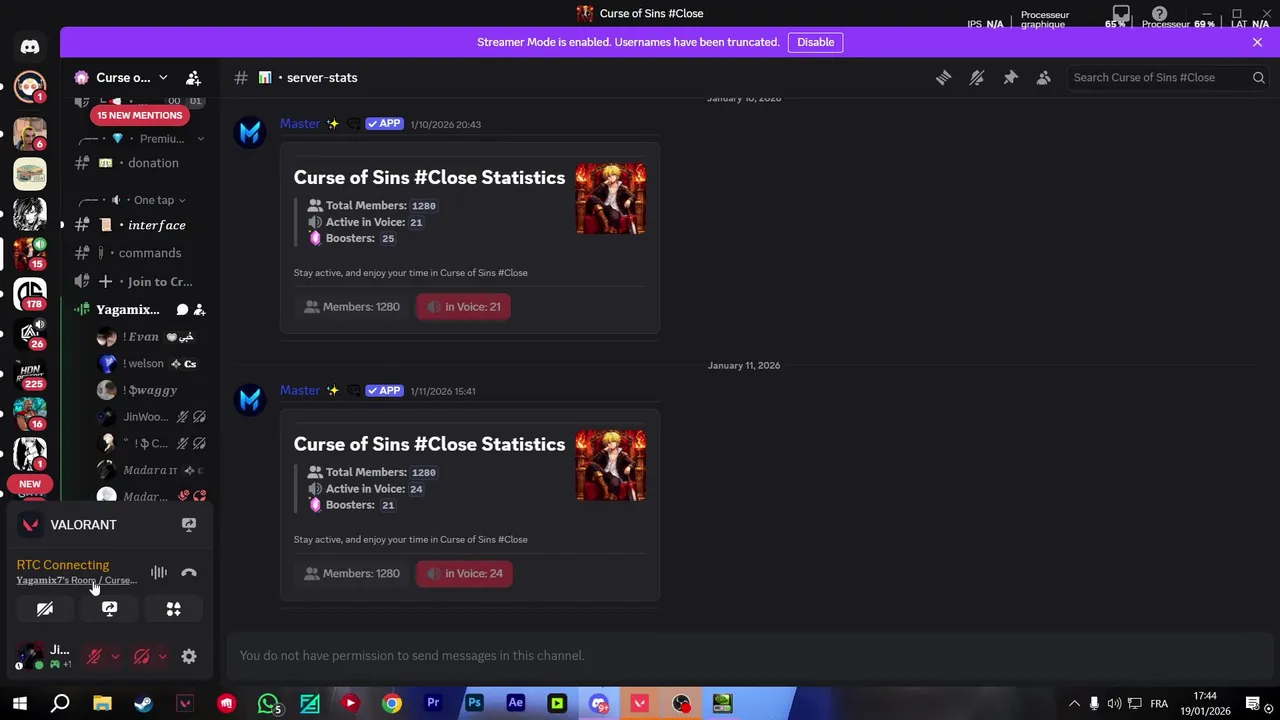The width and height of the screenshot is (1280, 720).
Task: Stream VALORANT using the game panel screen icon
Action: (x=189, y=524)
